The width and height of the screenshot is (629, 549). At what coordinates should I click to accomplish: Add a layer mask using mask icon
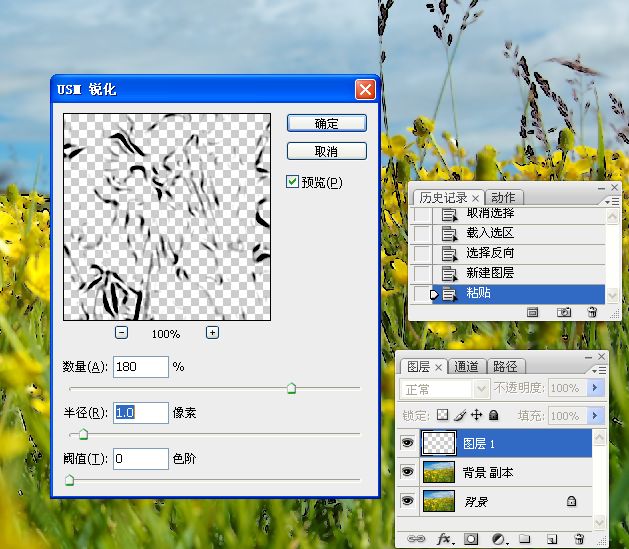(471, 539)
